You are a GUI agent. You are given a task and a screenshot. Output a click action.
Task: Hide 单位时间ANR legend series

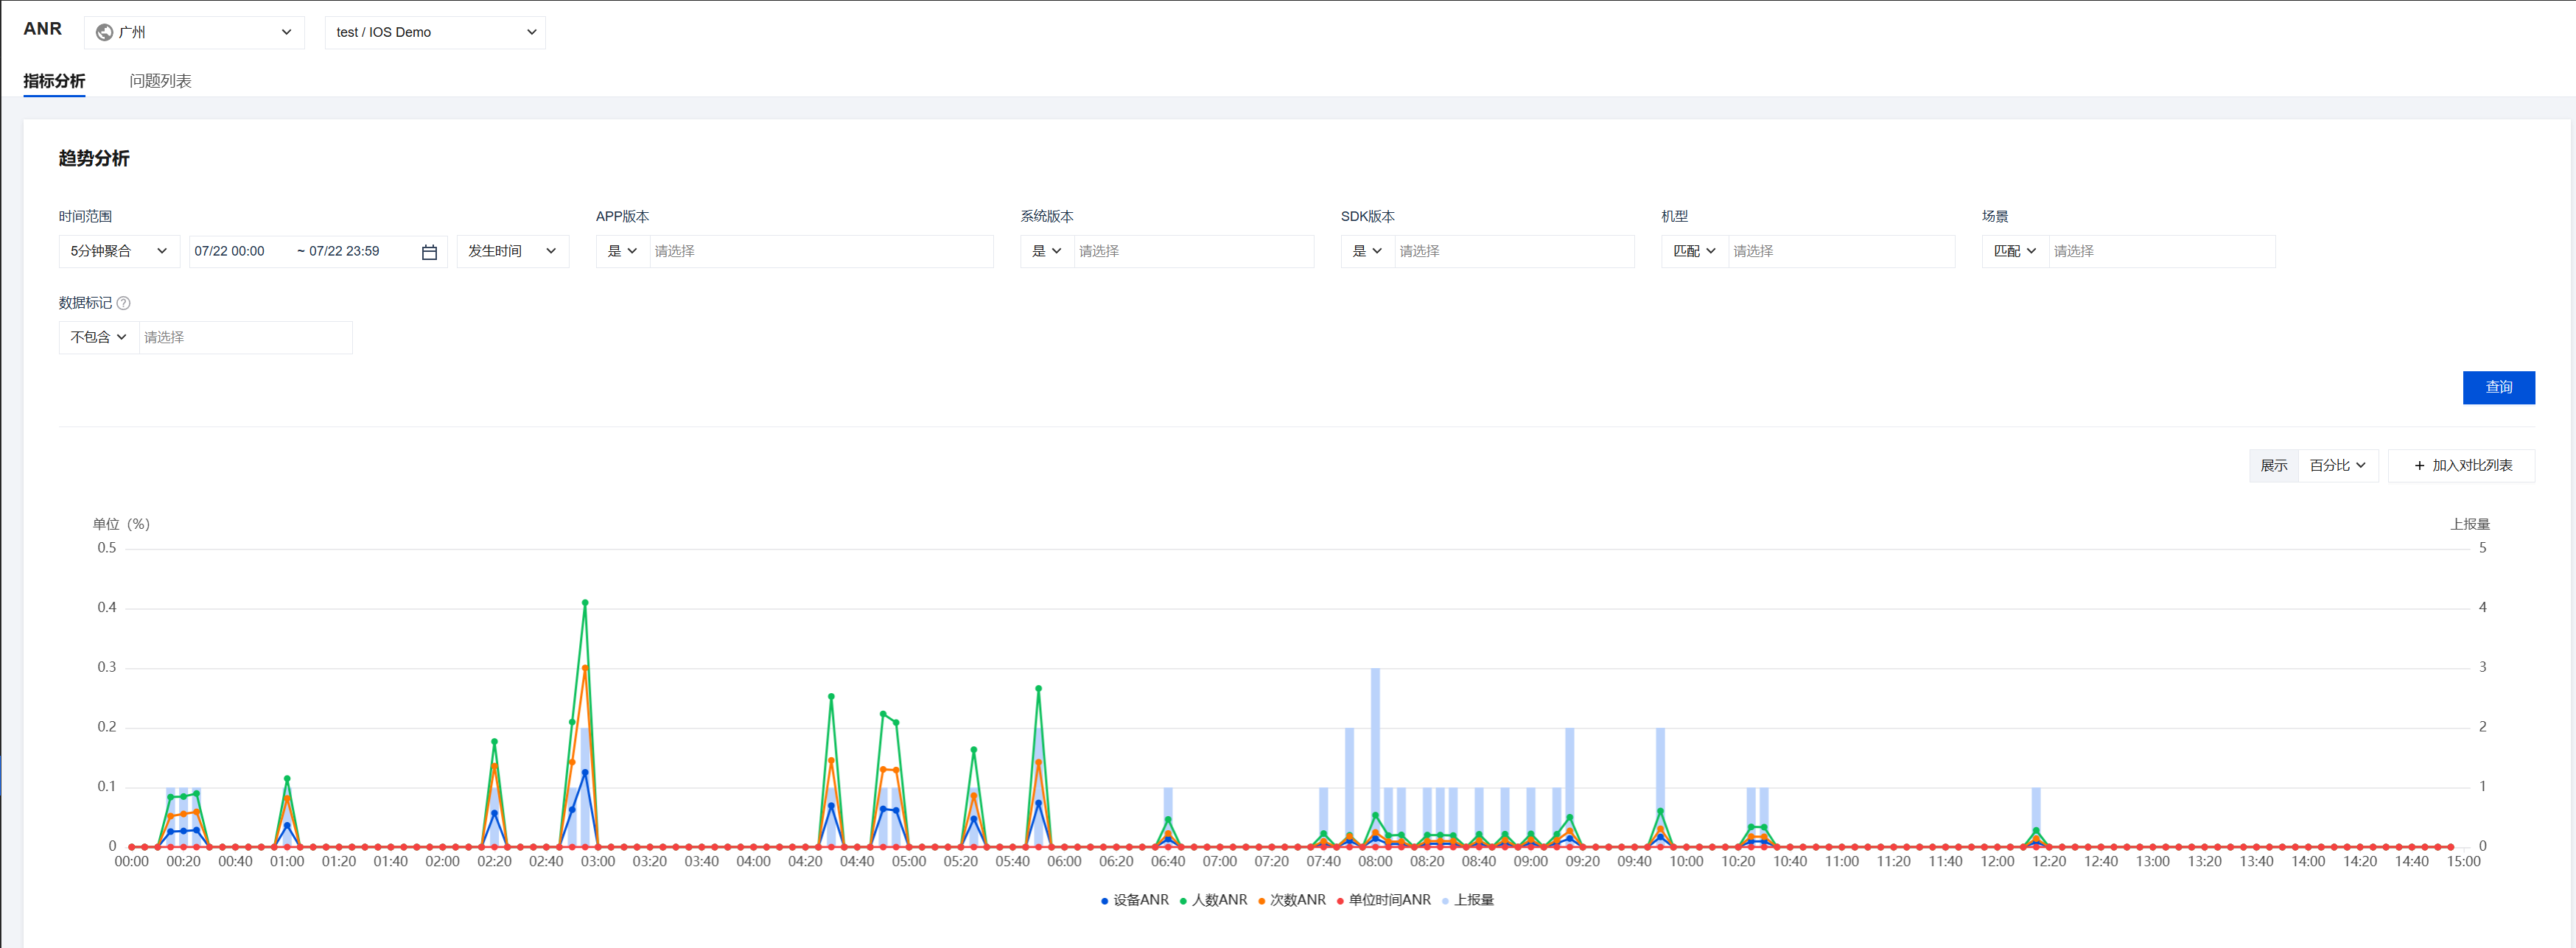(x=1384, y=900)
